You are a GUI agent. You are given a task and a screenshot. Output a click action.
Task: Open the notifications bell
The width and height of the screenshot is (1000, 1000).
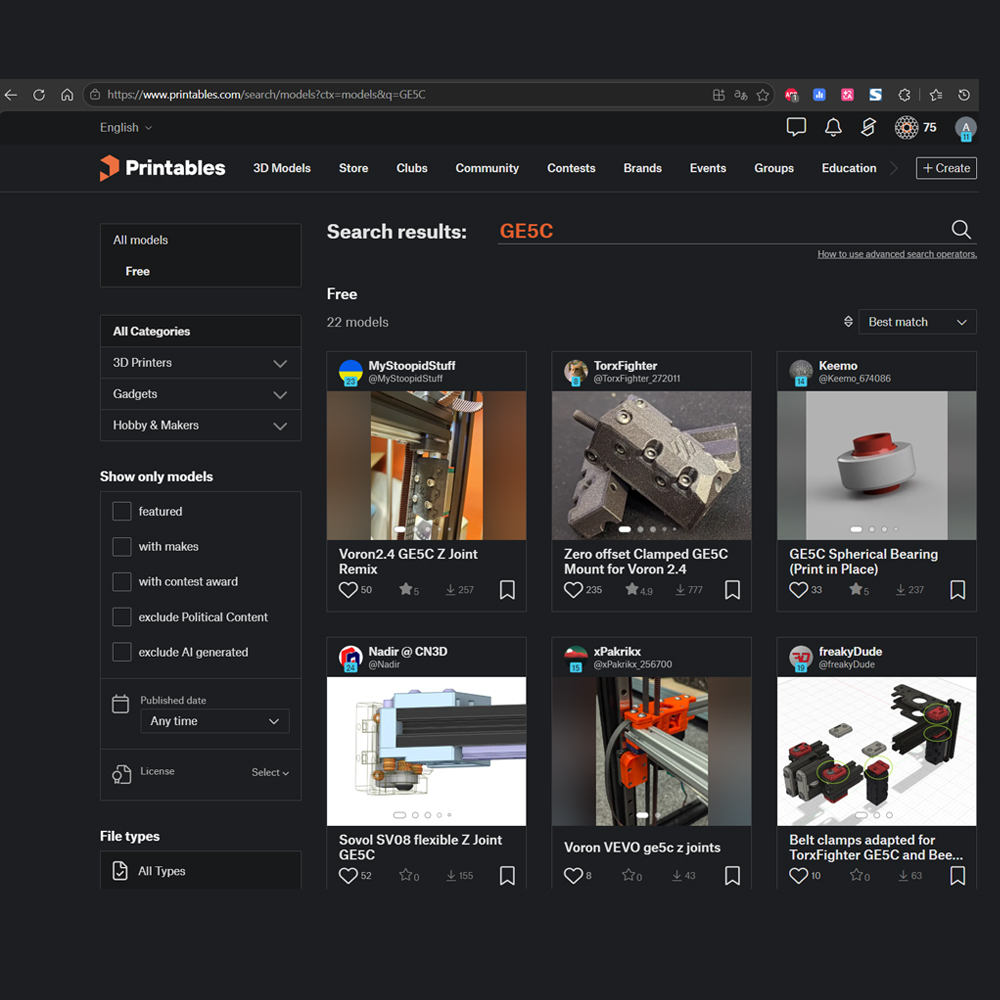click(833, 128)
